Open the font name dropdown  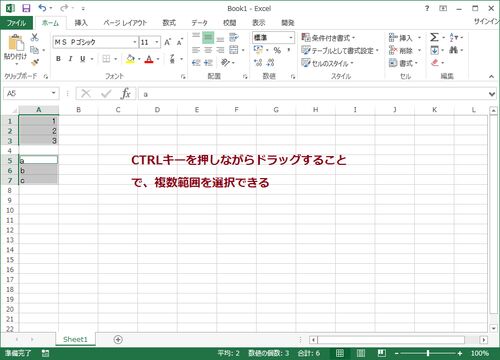[x=135, y=42]
